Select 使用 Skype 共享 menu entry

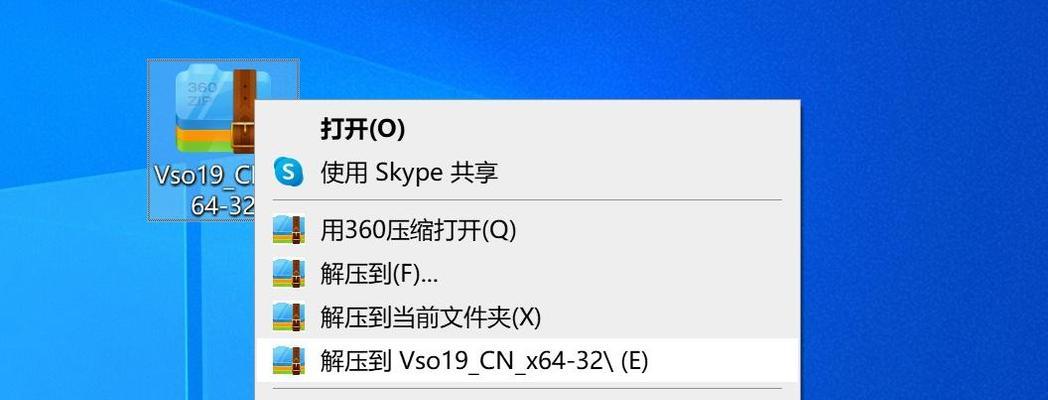click(408, 172)
